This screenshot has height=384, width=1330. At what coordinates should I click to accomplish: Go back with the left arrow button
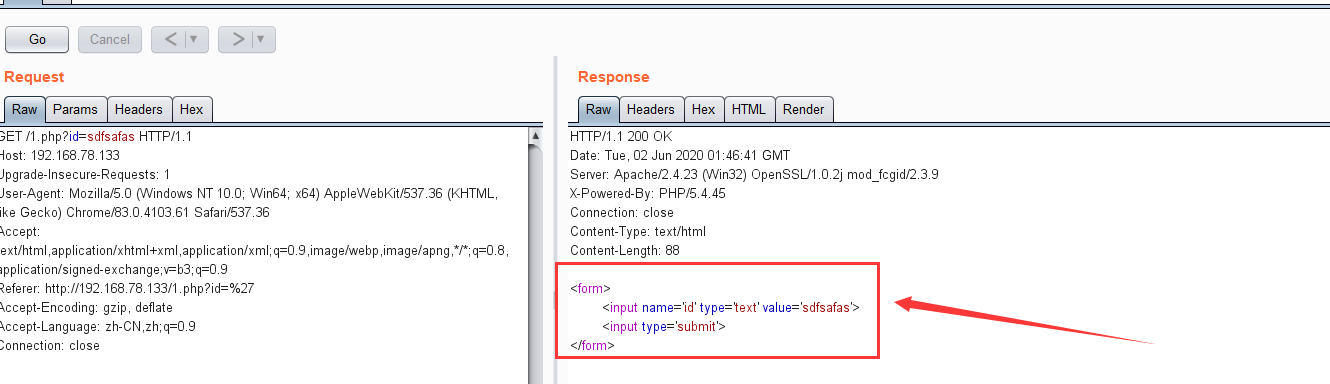pyautogui.click(x=170, y=40)
